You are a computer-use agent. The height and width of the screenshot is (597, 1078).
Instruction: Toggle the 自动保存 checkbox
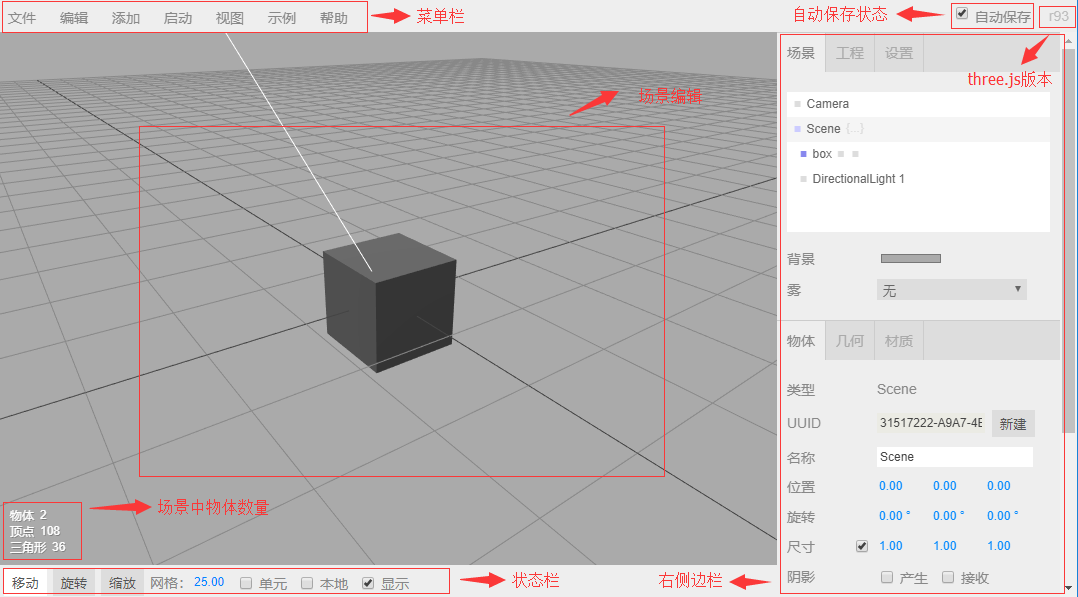coord(962,14)
